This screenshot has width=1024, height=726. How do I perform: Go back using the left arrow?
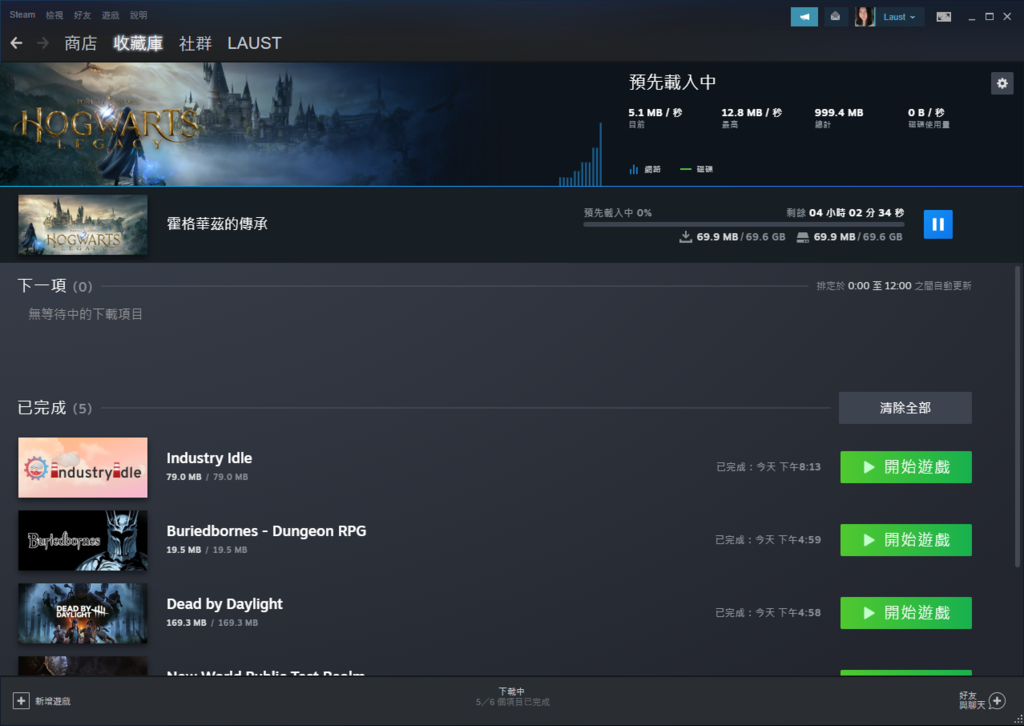pyautogui.click(x=17, y=43)
